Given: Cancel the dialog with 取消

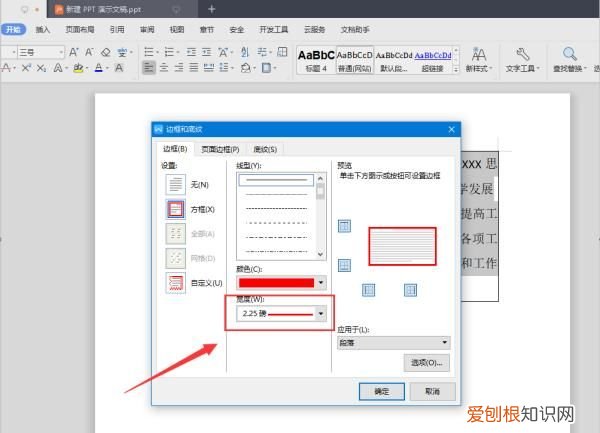Looking at the screenshot, I should click(x=433, y=391).
